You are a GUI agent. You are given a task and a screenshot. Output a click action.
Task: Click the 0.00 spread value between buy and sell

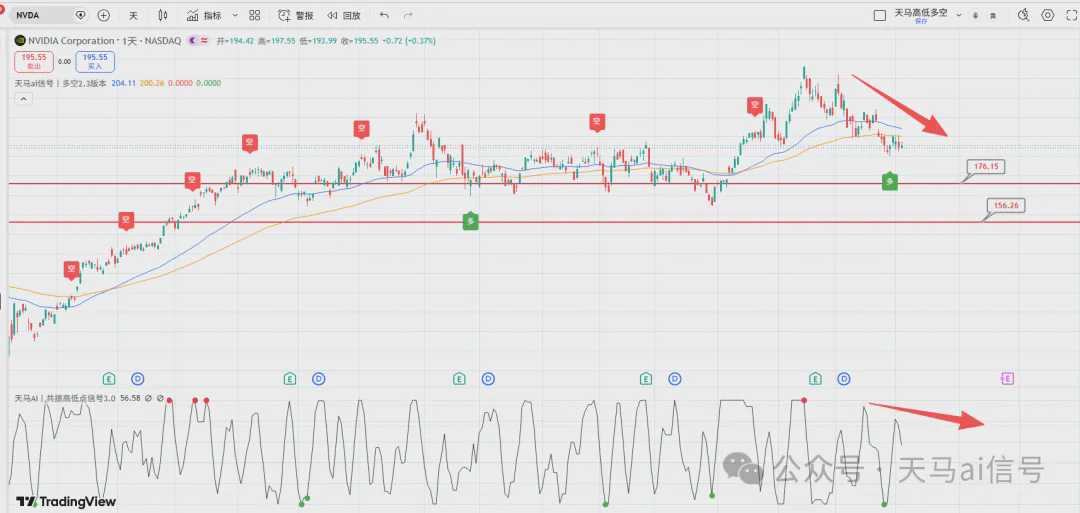click(64, 61)
